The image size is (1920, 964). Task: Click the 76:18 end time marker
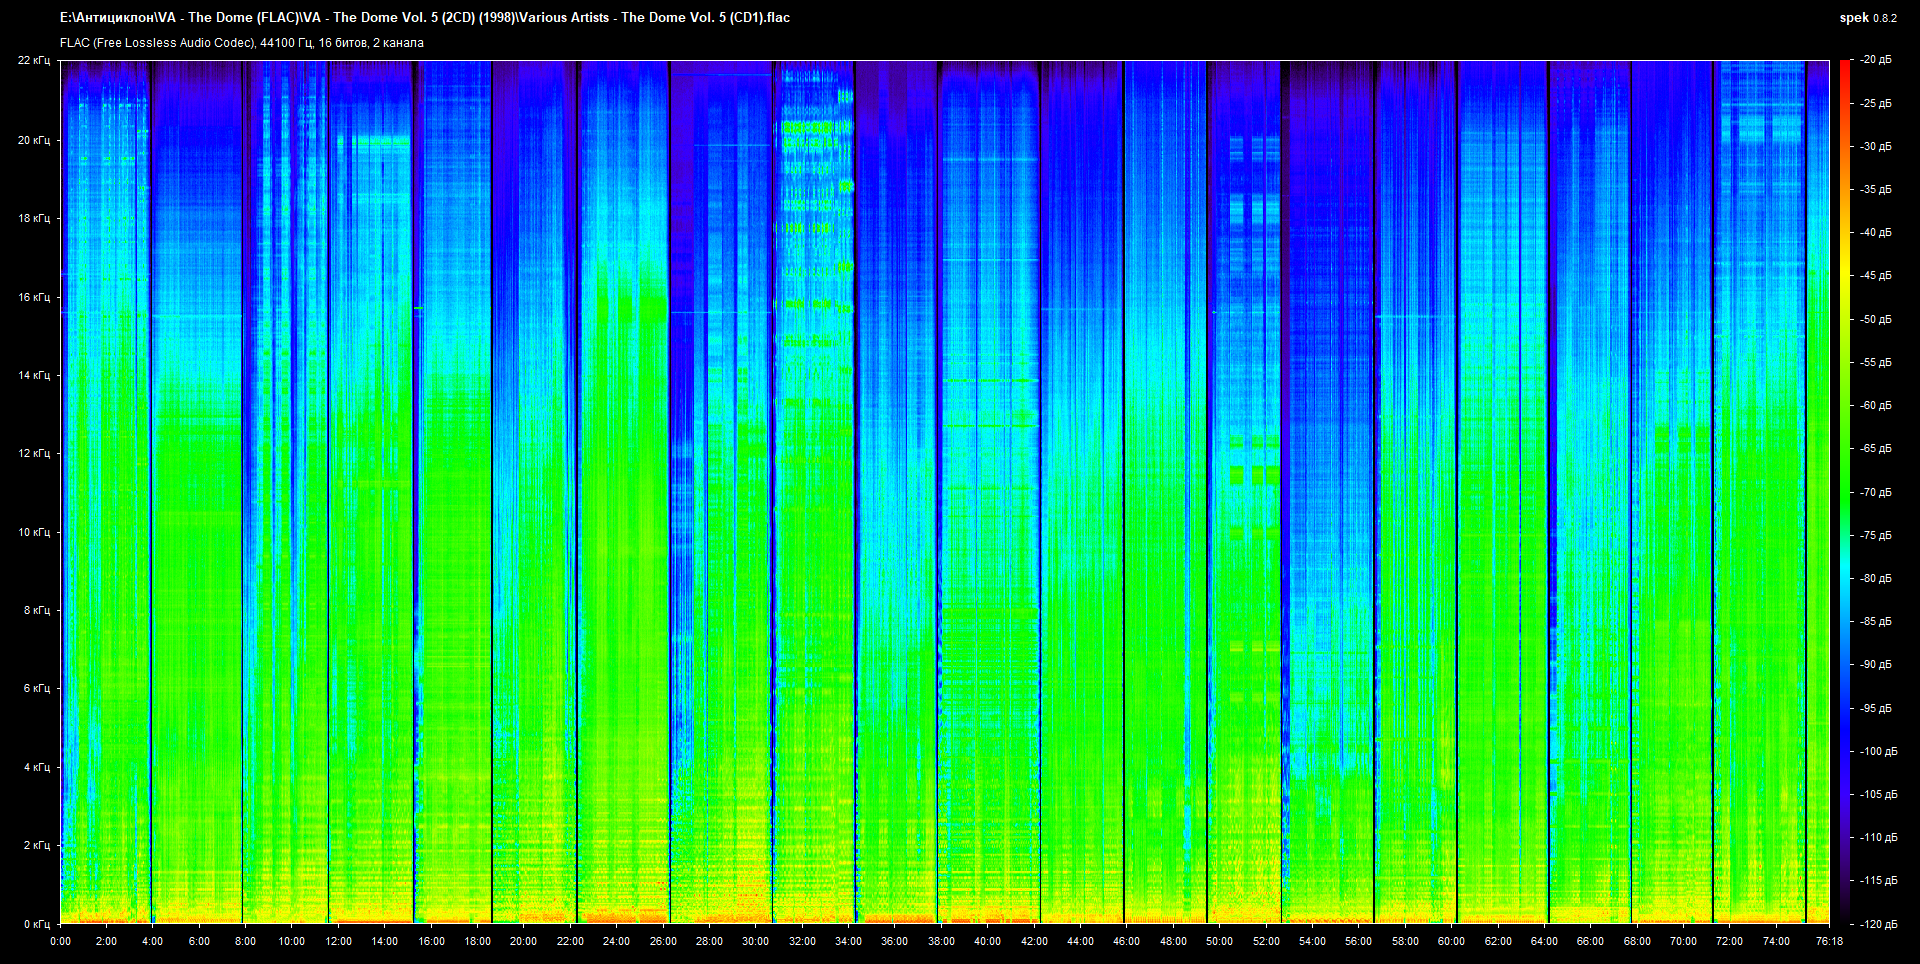(x=1829, y=941)
